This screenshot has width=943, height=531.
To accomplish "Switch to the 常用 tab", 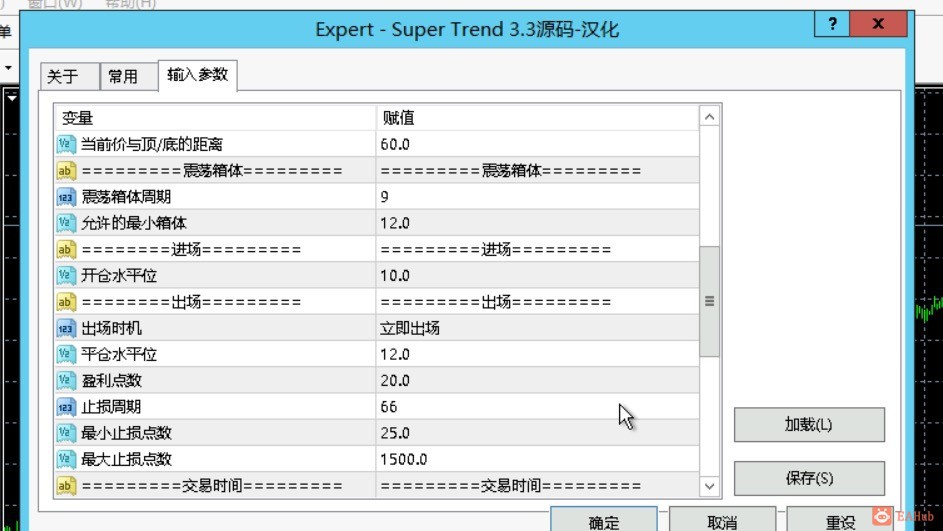I will tap(129, 77).
